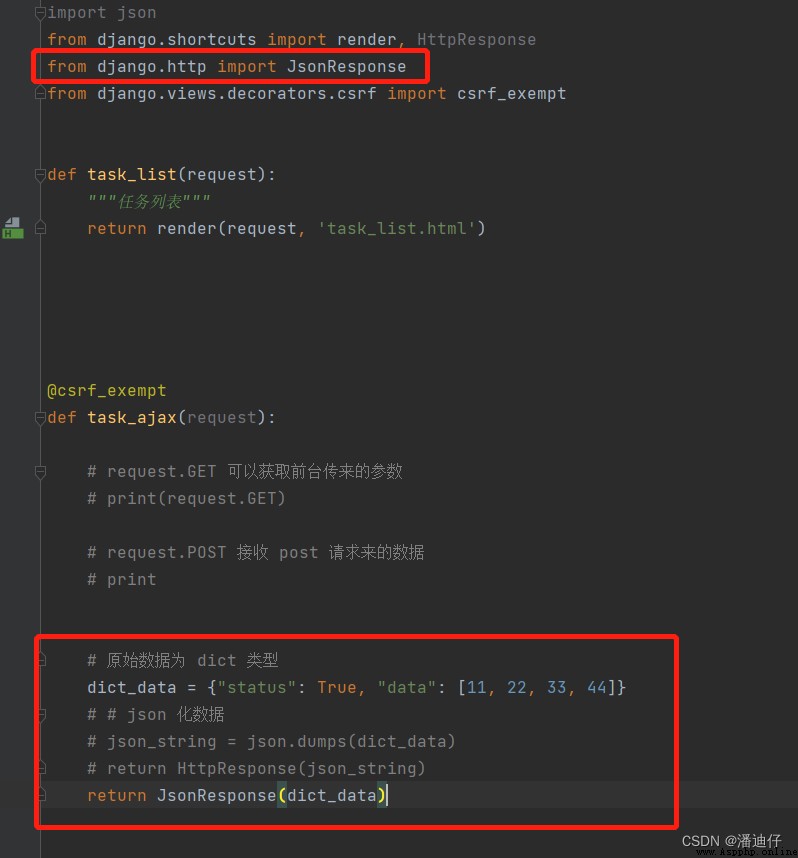
Task: Click the number 11 in the list
Action: (476, 687)
